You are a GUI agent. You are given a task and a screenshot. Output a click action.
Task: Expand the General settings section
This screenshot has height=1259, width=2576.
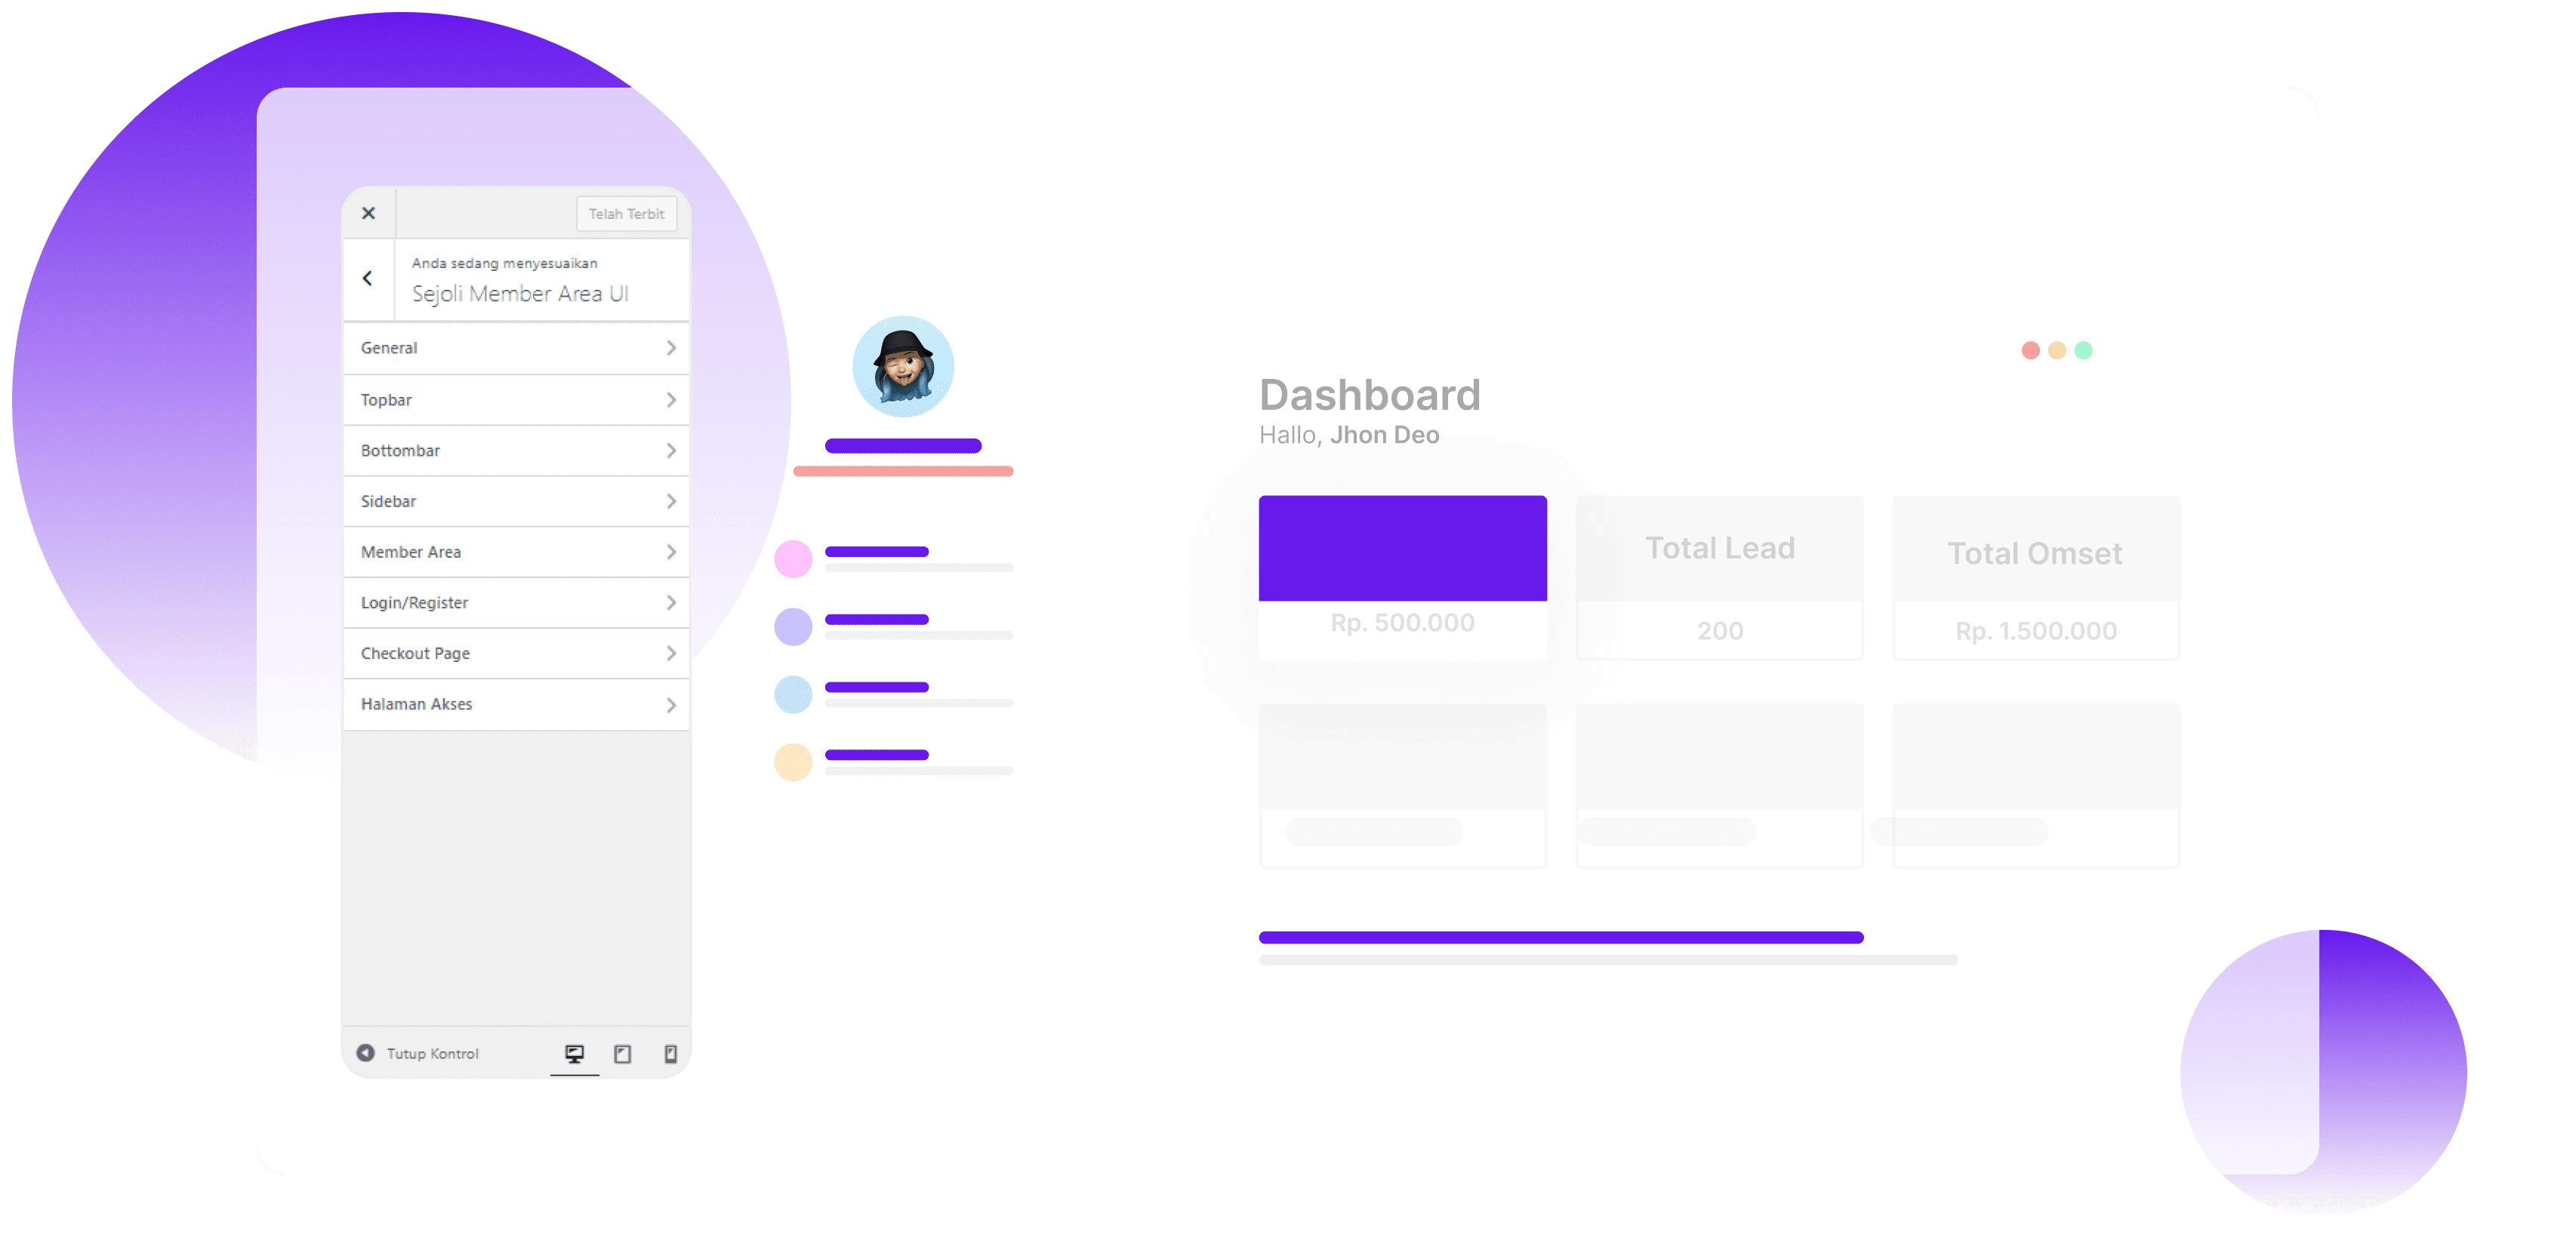pyautogui.click(x=517, y=348)
